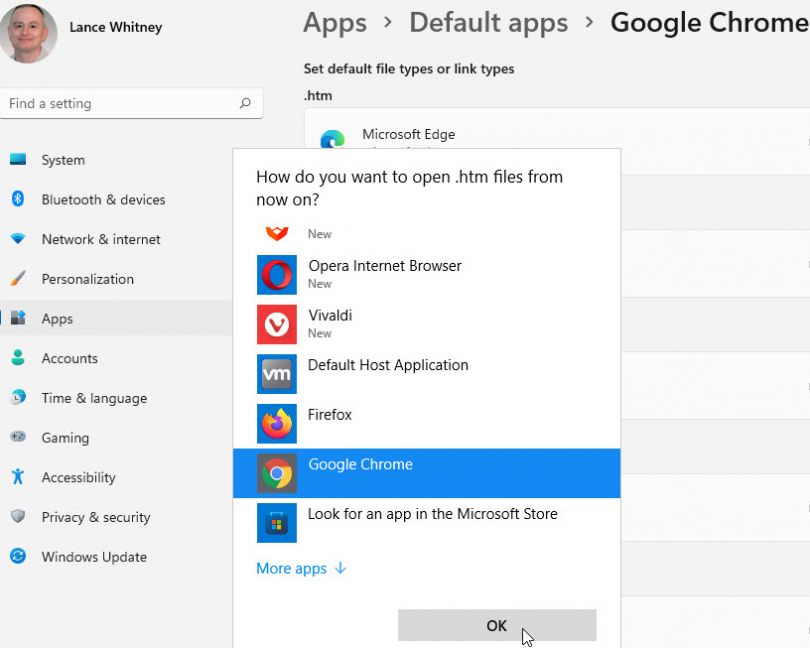Open Apps from the sidebar
The image size is (810, 648).
click(57, 318)
